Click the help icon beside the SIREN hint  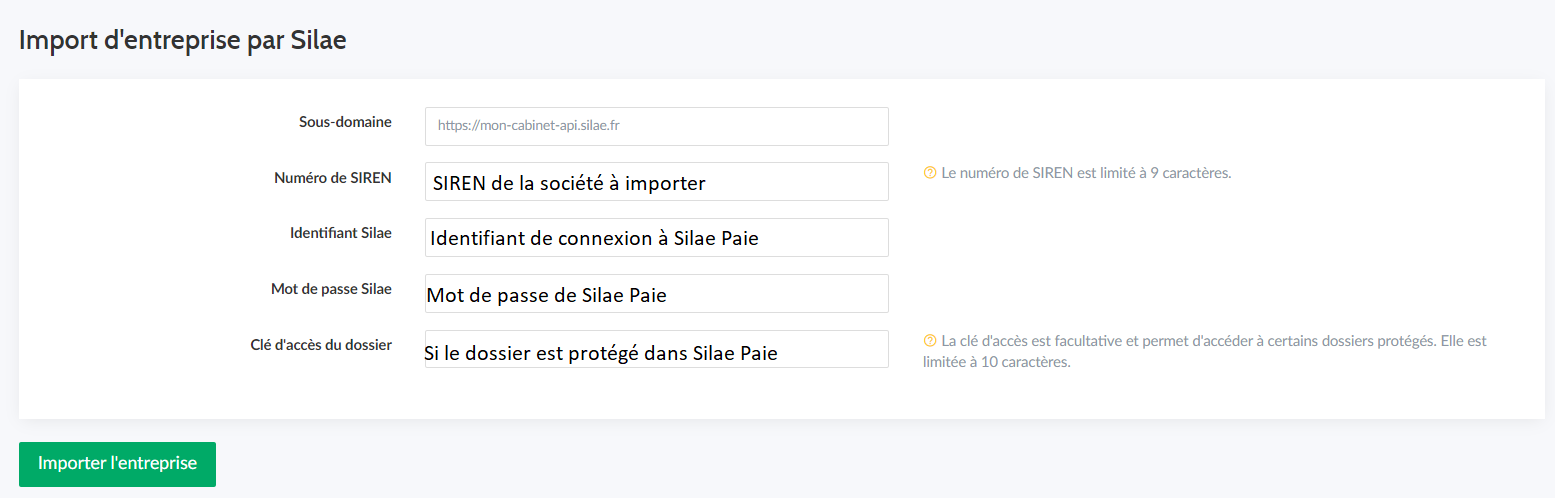(930, 173)
